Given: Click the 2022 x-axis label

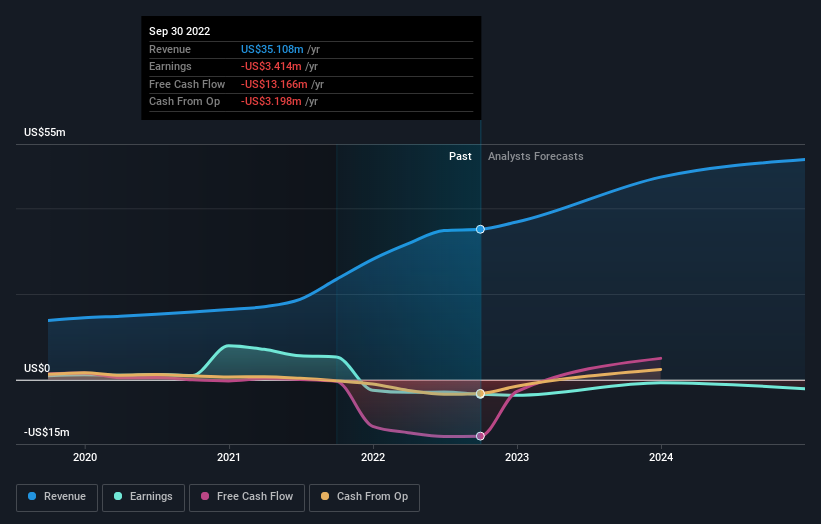Looking at the screenshot, I should pyautogui.click(x=373, y=457).
